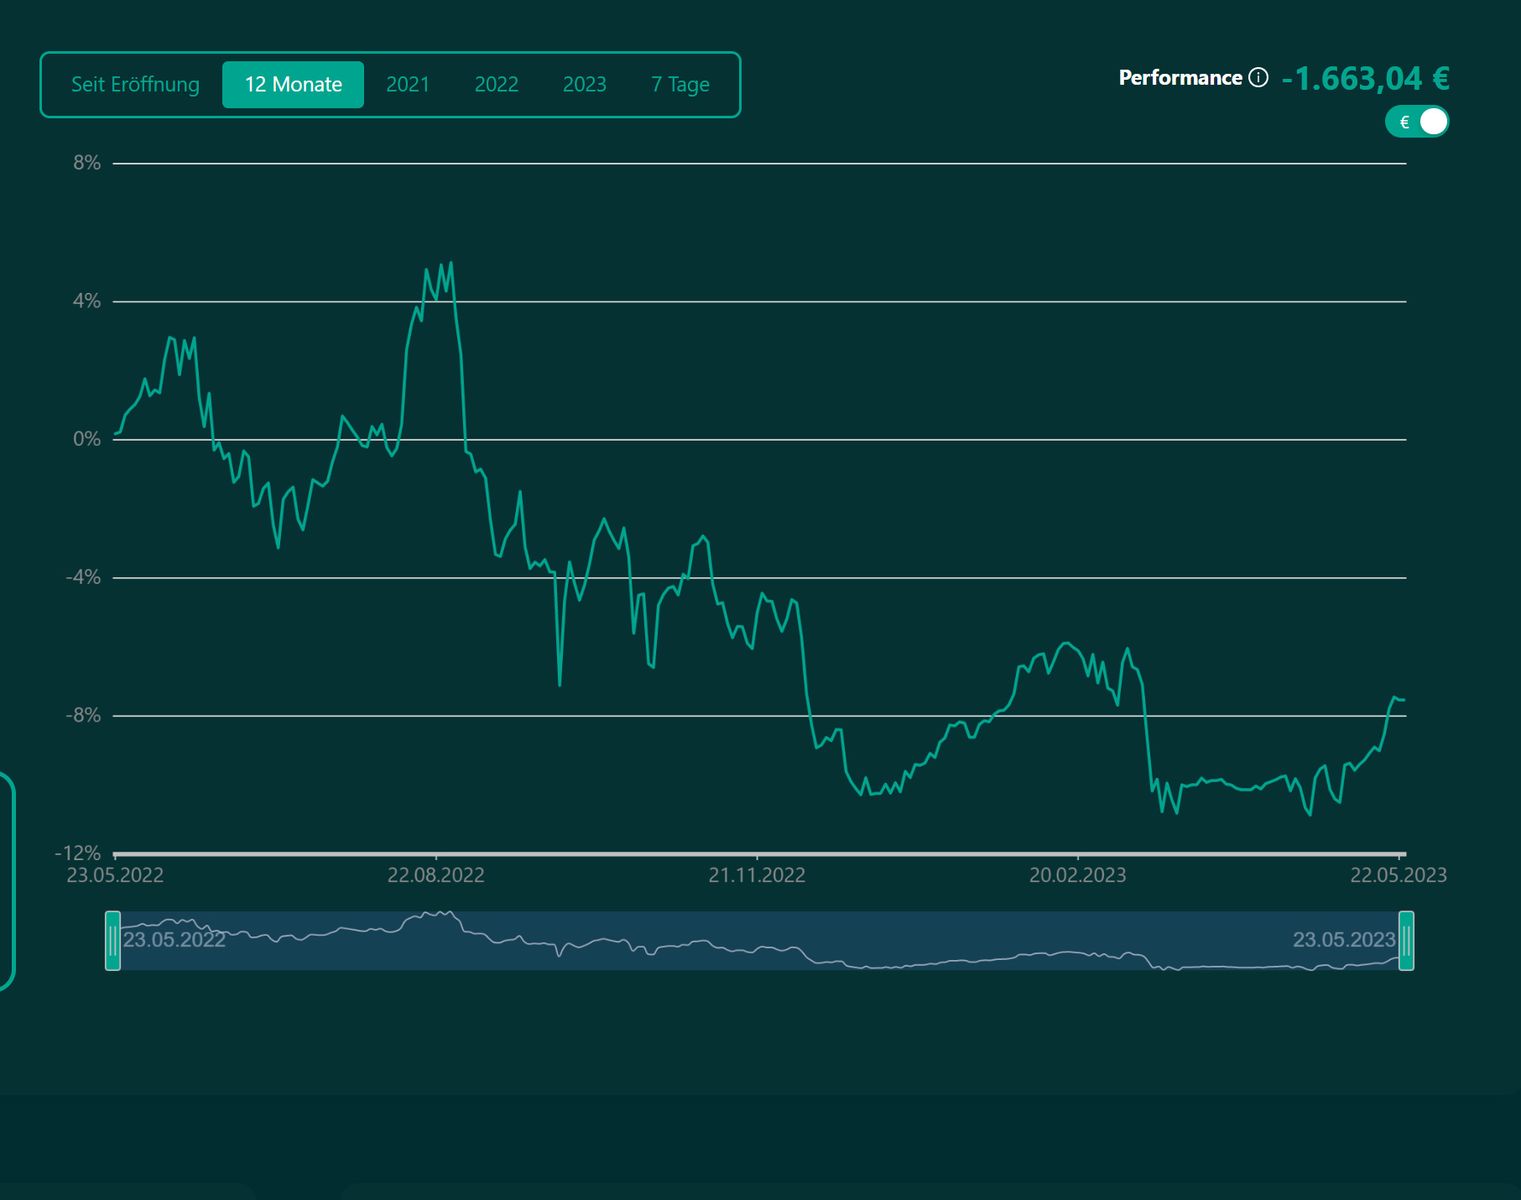Click the 23.05.2022 x-axis date label
Viewport: 1521px width, 1200px height.
[115, 875]
